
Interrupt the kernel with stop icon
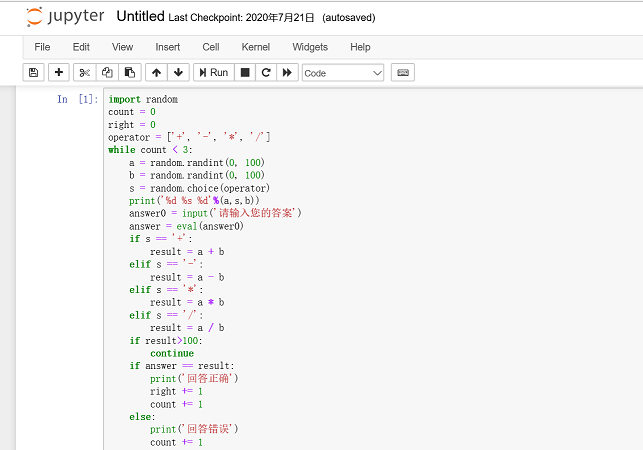click(245, 73)
